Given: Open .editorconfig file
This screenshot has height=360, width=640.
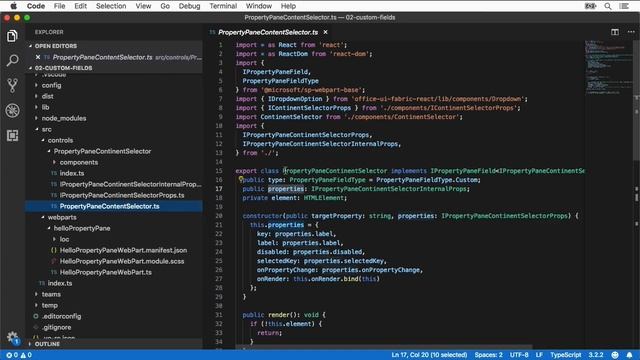Looking at the screenshot, I should pos(61,316).
